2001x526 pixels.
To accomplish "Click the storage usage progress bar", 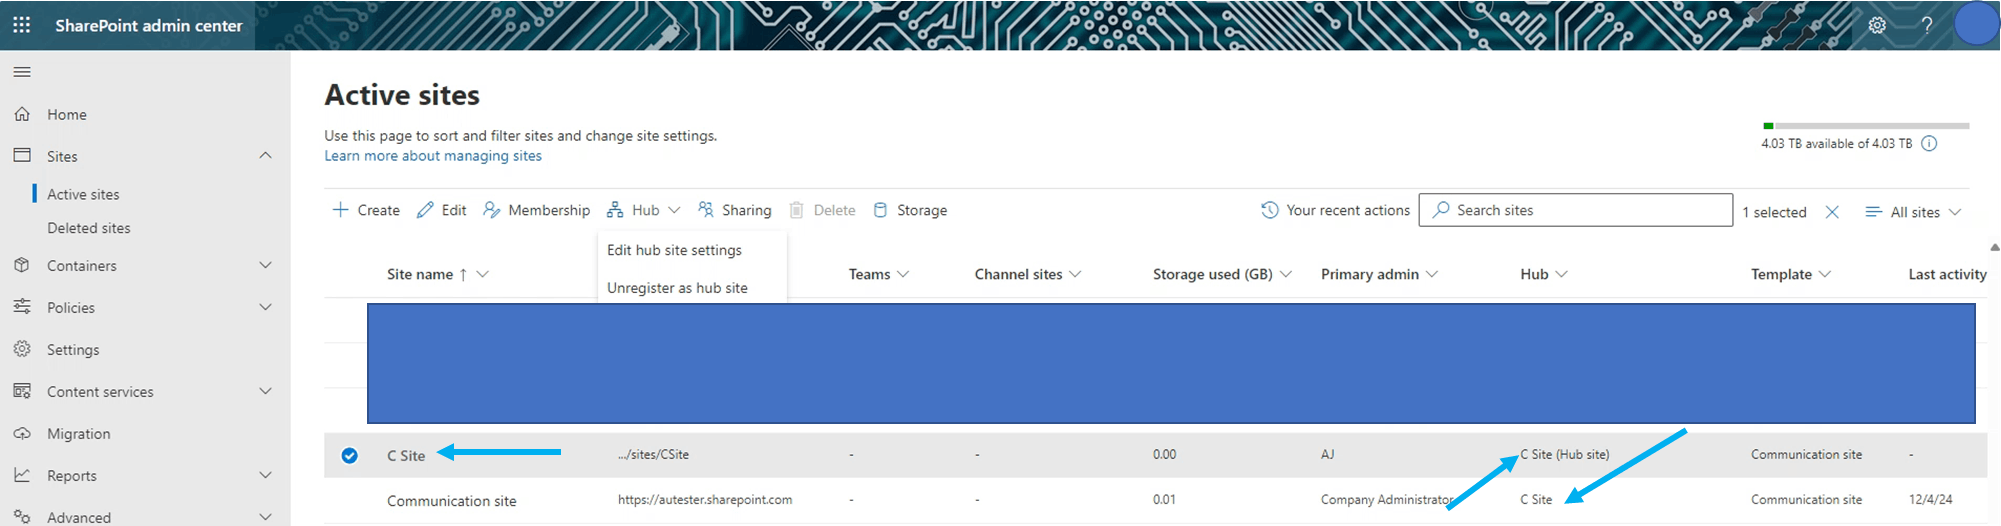I will tap(1866, 126).
